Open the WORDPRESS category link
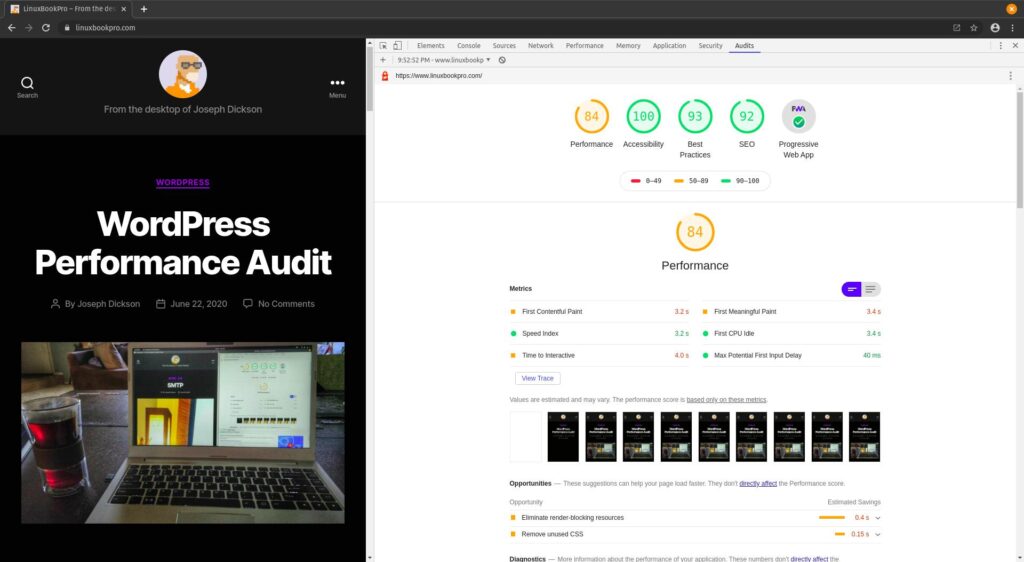The image size is (1024, 562). click(183, 183)
